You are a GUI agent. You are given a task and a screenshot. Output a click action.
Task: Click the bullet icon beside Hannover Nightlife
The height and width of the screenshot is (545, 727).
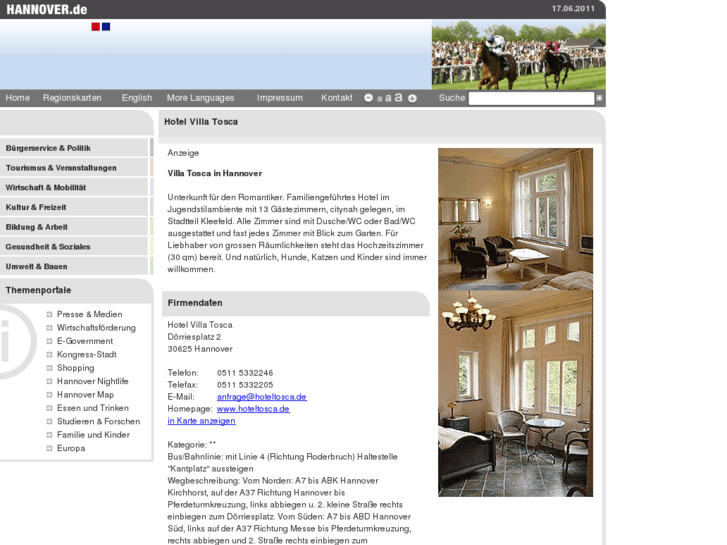pyautogui.click(x=49, y=381)
